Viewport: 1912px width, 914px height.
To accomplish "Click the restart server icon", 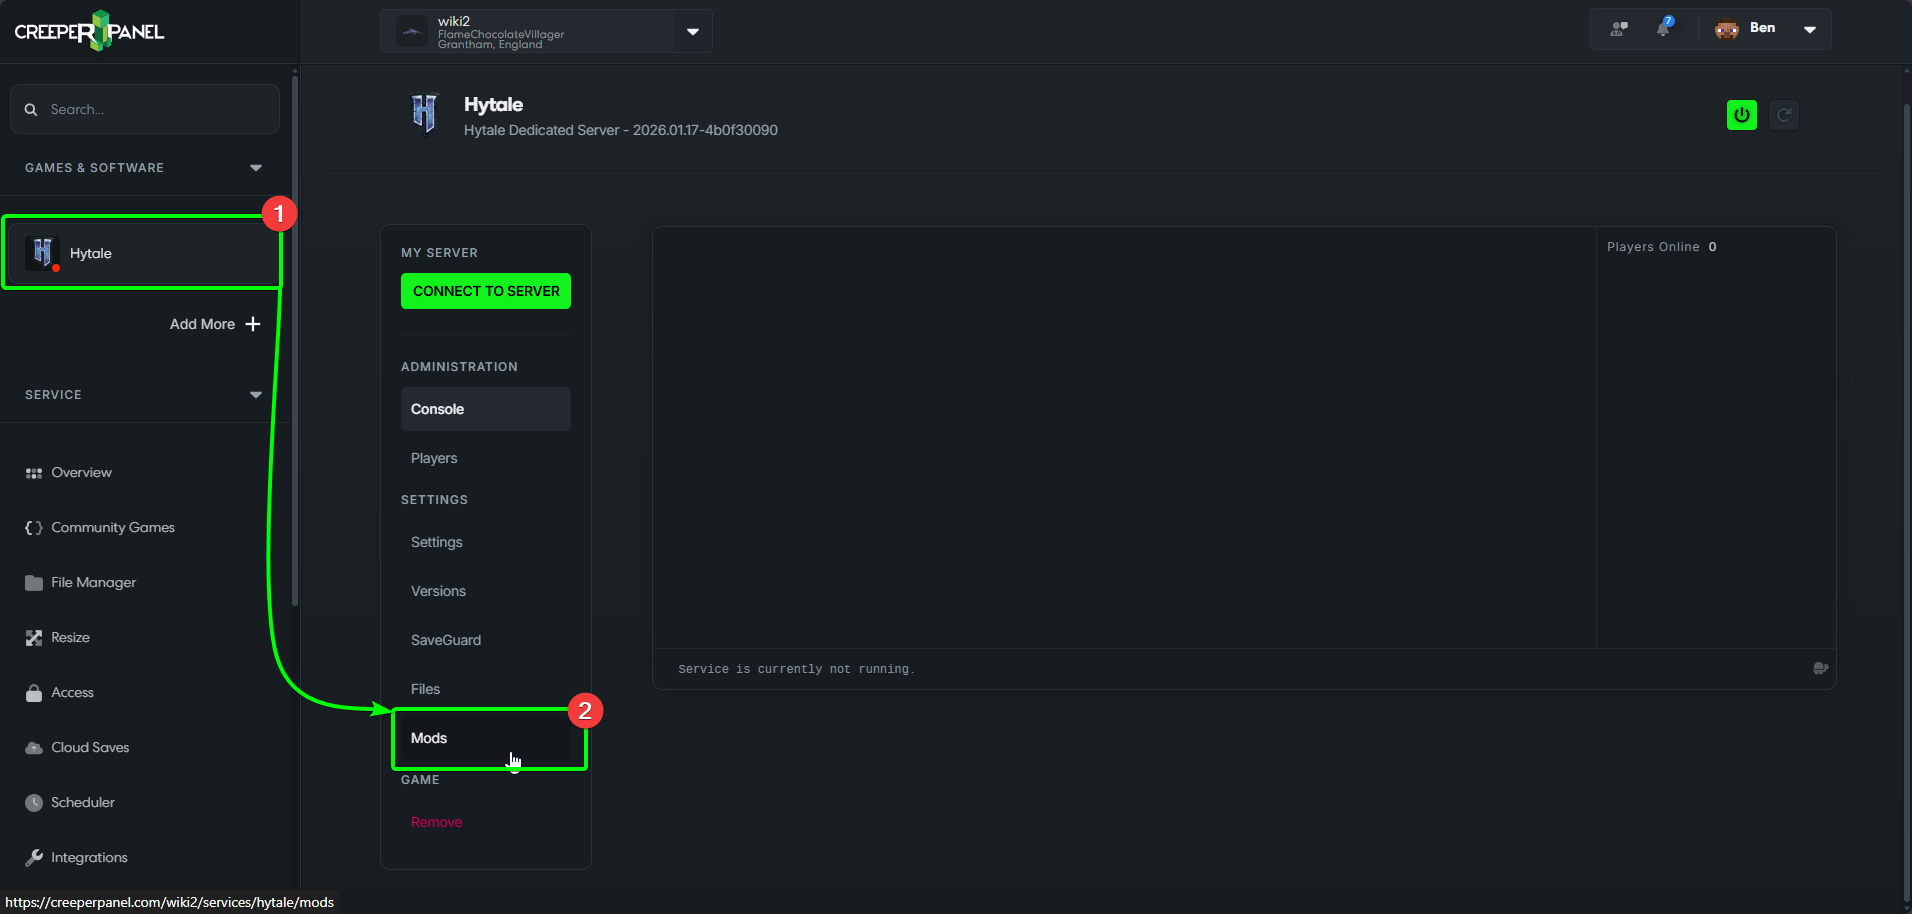I will (x=1783, y=115).
